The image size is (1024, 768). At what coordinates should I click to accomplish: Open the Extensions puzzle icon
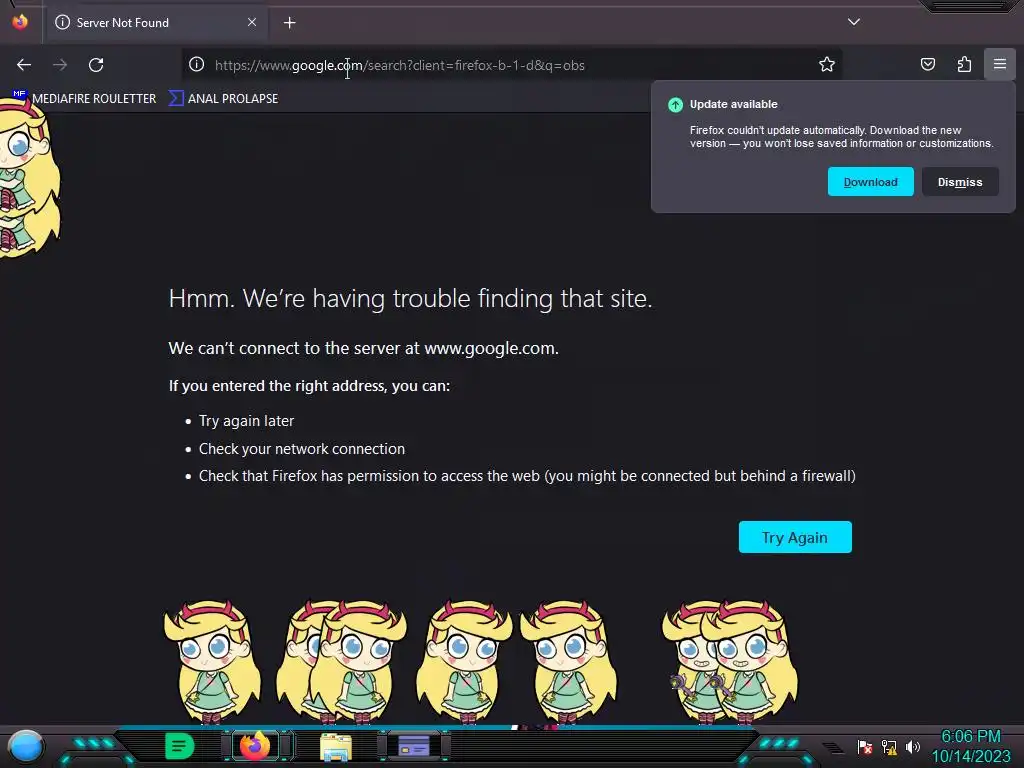click(x=964, y=64)
